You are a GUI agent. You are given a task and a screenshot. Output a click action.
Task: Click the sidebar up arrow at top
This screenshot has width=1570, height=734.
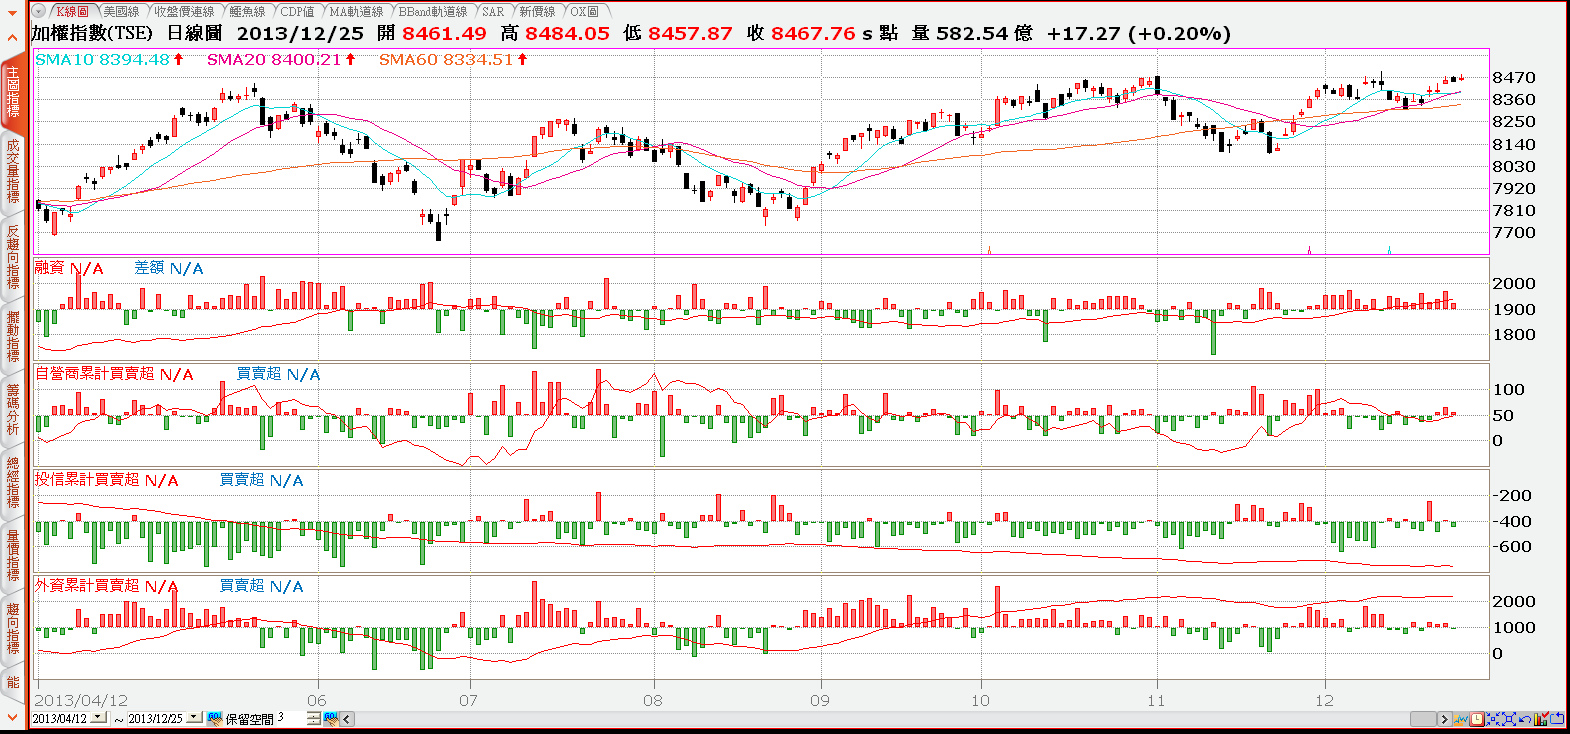click(x=13, y=38)
